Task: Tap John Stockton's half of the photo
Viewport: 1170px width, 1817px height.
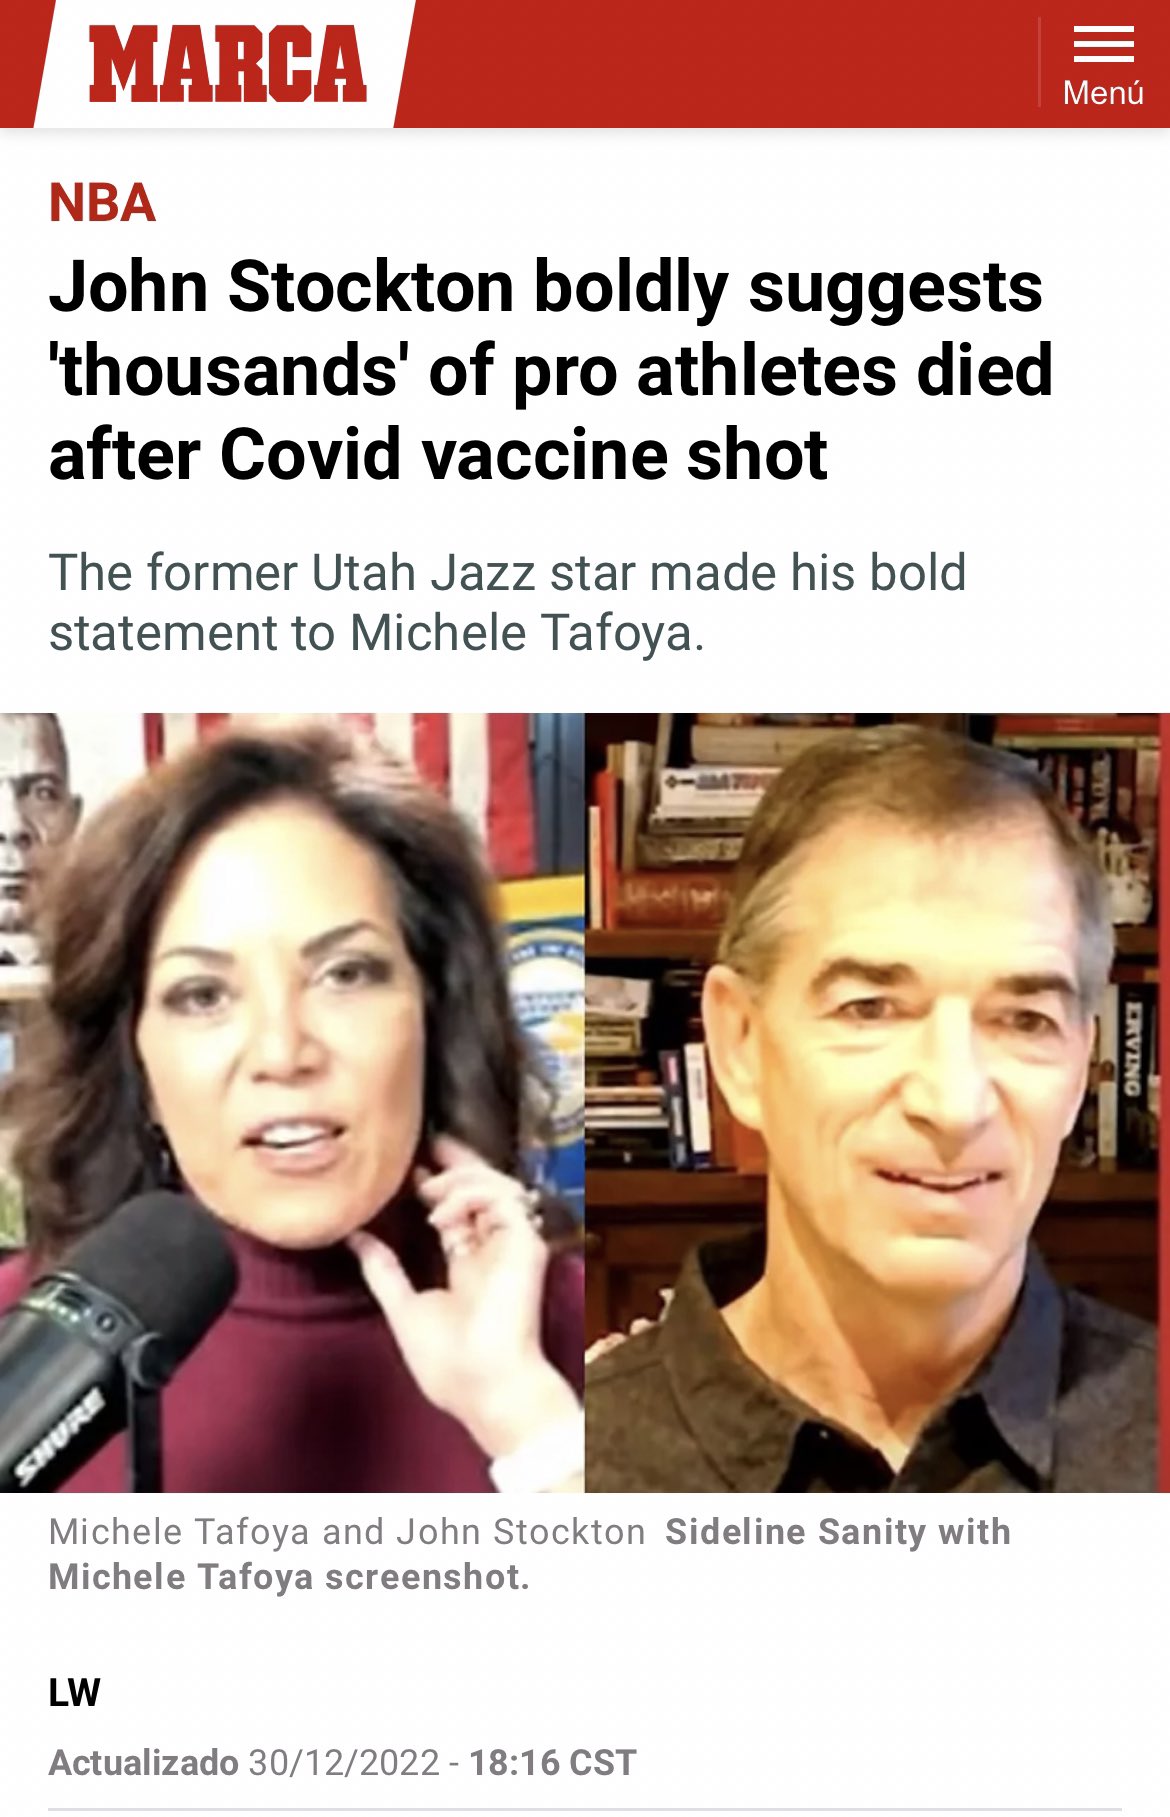Action: 877,1102
